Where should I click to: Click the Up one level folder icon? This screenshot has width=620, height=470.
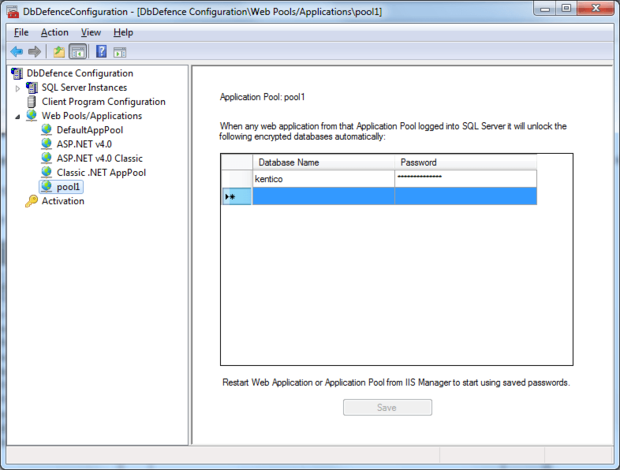(x=59, y=51)
